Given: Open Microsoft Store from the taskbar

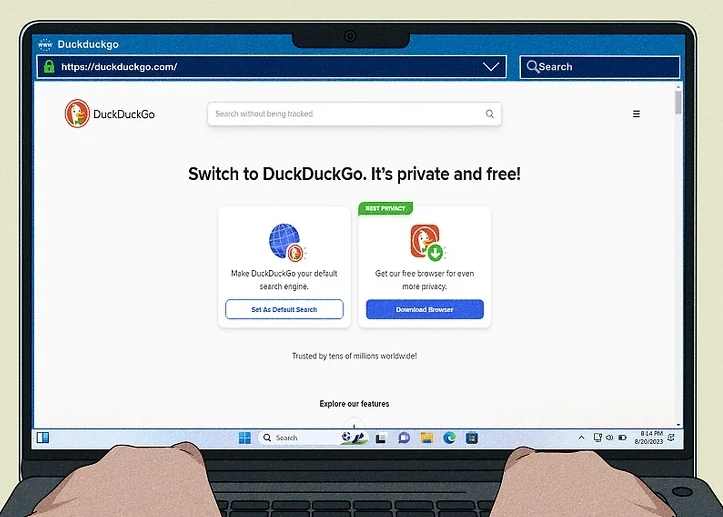Looking at the screenshot, I should tap(472, 438).
